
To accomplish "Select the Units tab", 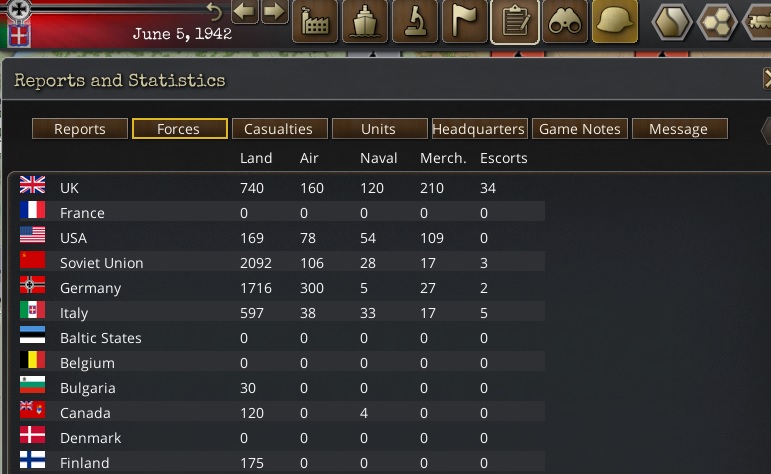I will [x=378, y=129].
